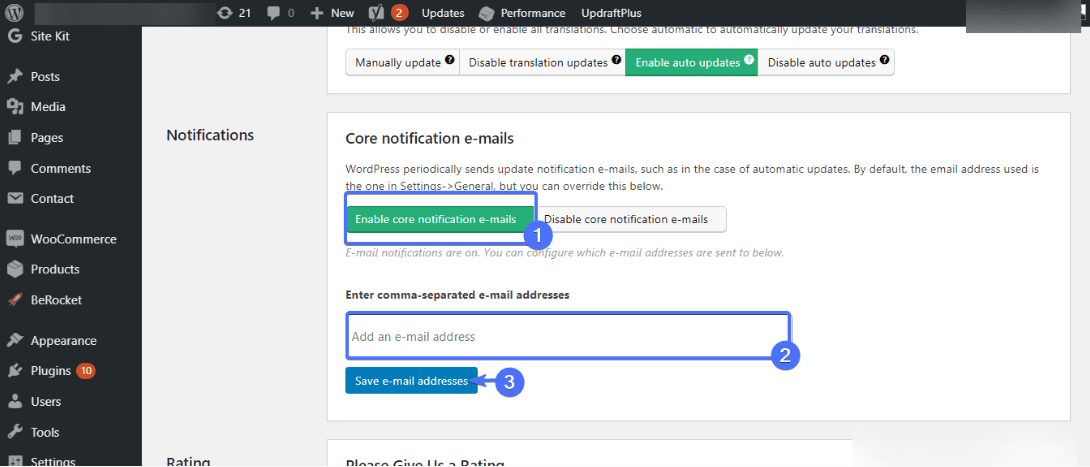This screenshot has height=467, width=1090.
Task: Go to Plugins in sidebar
Action: (51, 371)
